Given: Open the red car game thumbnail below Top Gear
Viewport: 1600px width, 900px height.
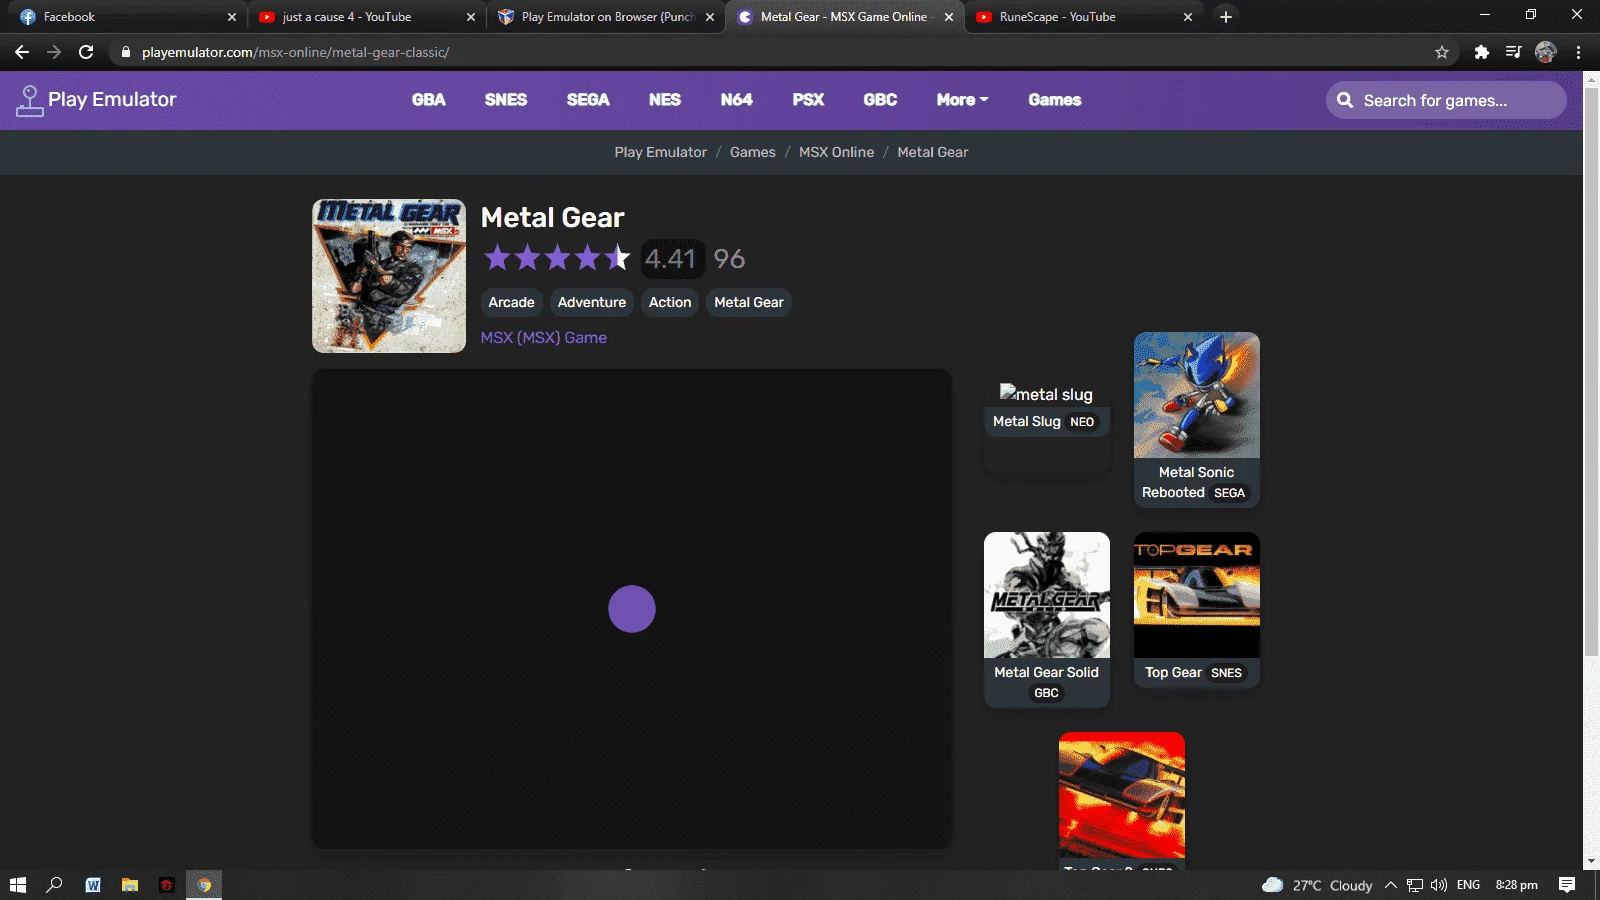Looking at the screenshot, I should 1121,795.
